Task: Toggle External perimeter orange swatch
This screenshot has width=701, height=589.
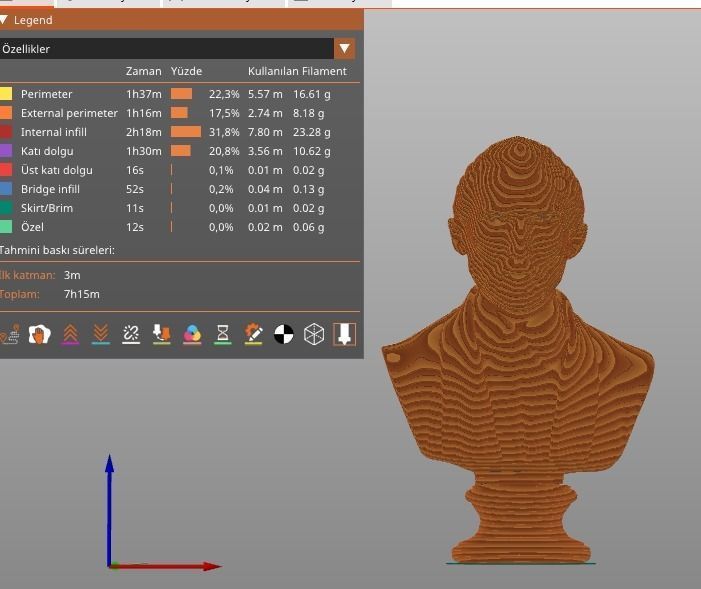Action: click(x=6, y=113)
